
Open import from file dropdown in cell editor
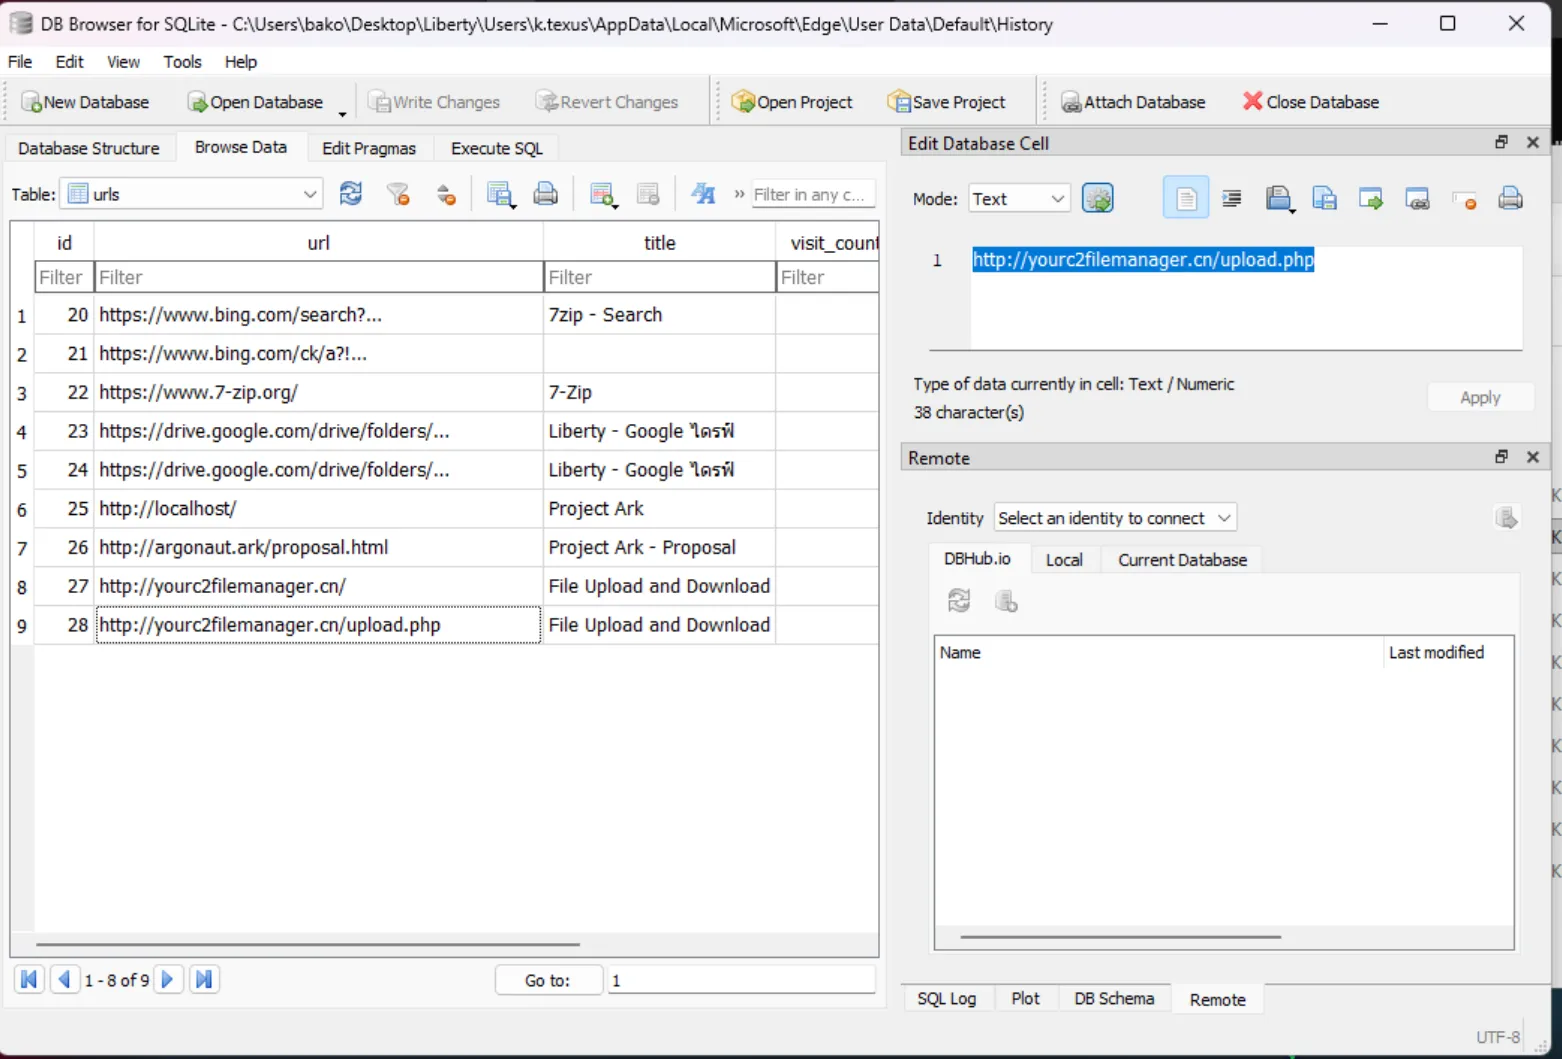click(1280, 198)
